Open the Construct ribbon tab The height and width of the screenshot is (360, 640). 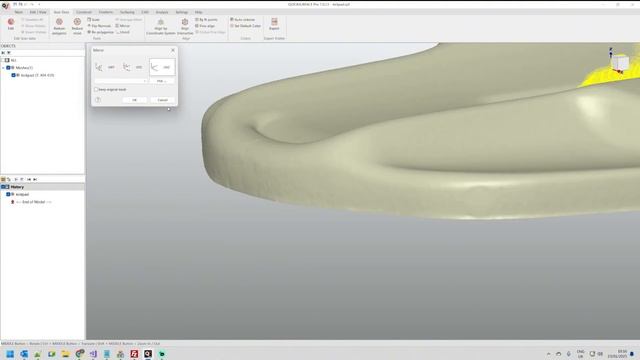[84, 12]
